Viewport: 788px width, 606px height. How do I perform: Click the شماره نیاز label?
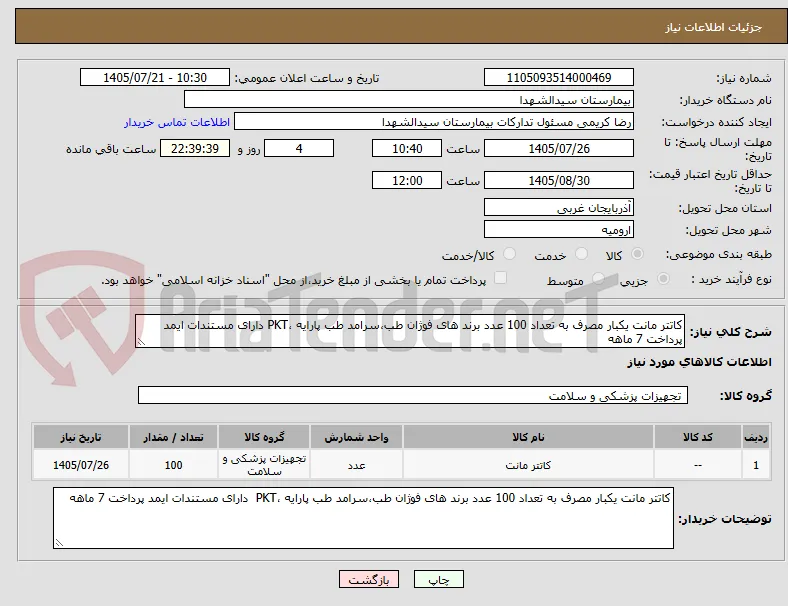coord(744,78)
